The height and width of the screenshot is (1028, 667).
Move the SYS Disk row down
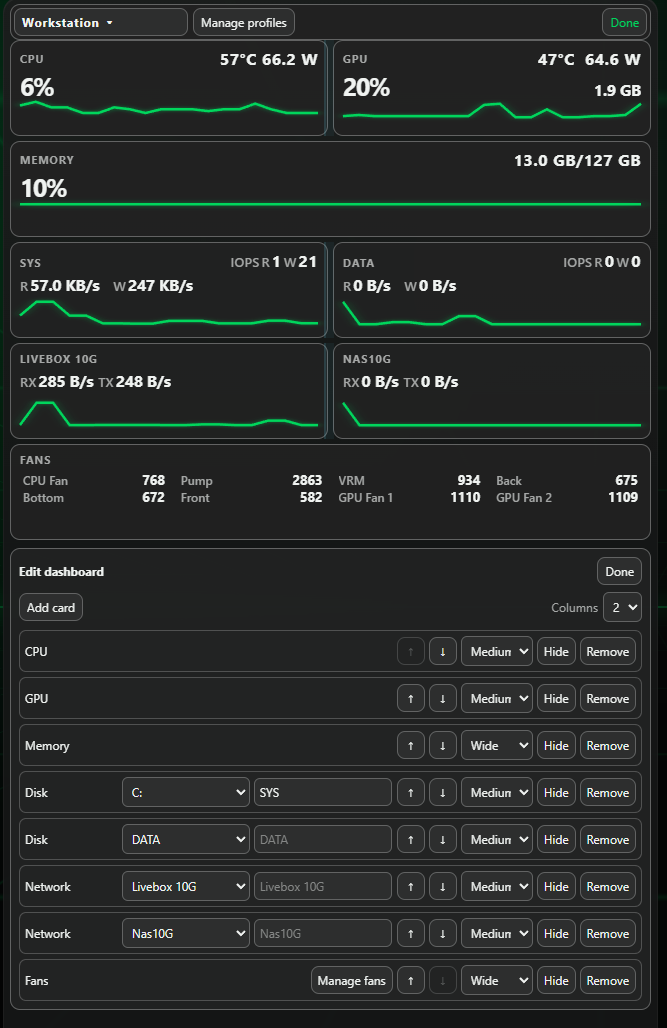click(443, 793)
